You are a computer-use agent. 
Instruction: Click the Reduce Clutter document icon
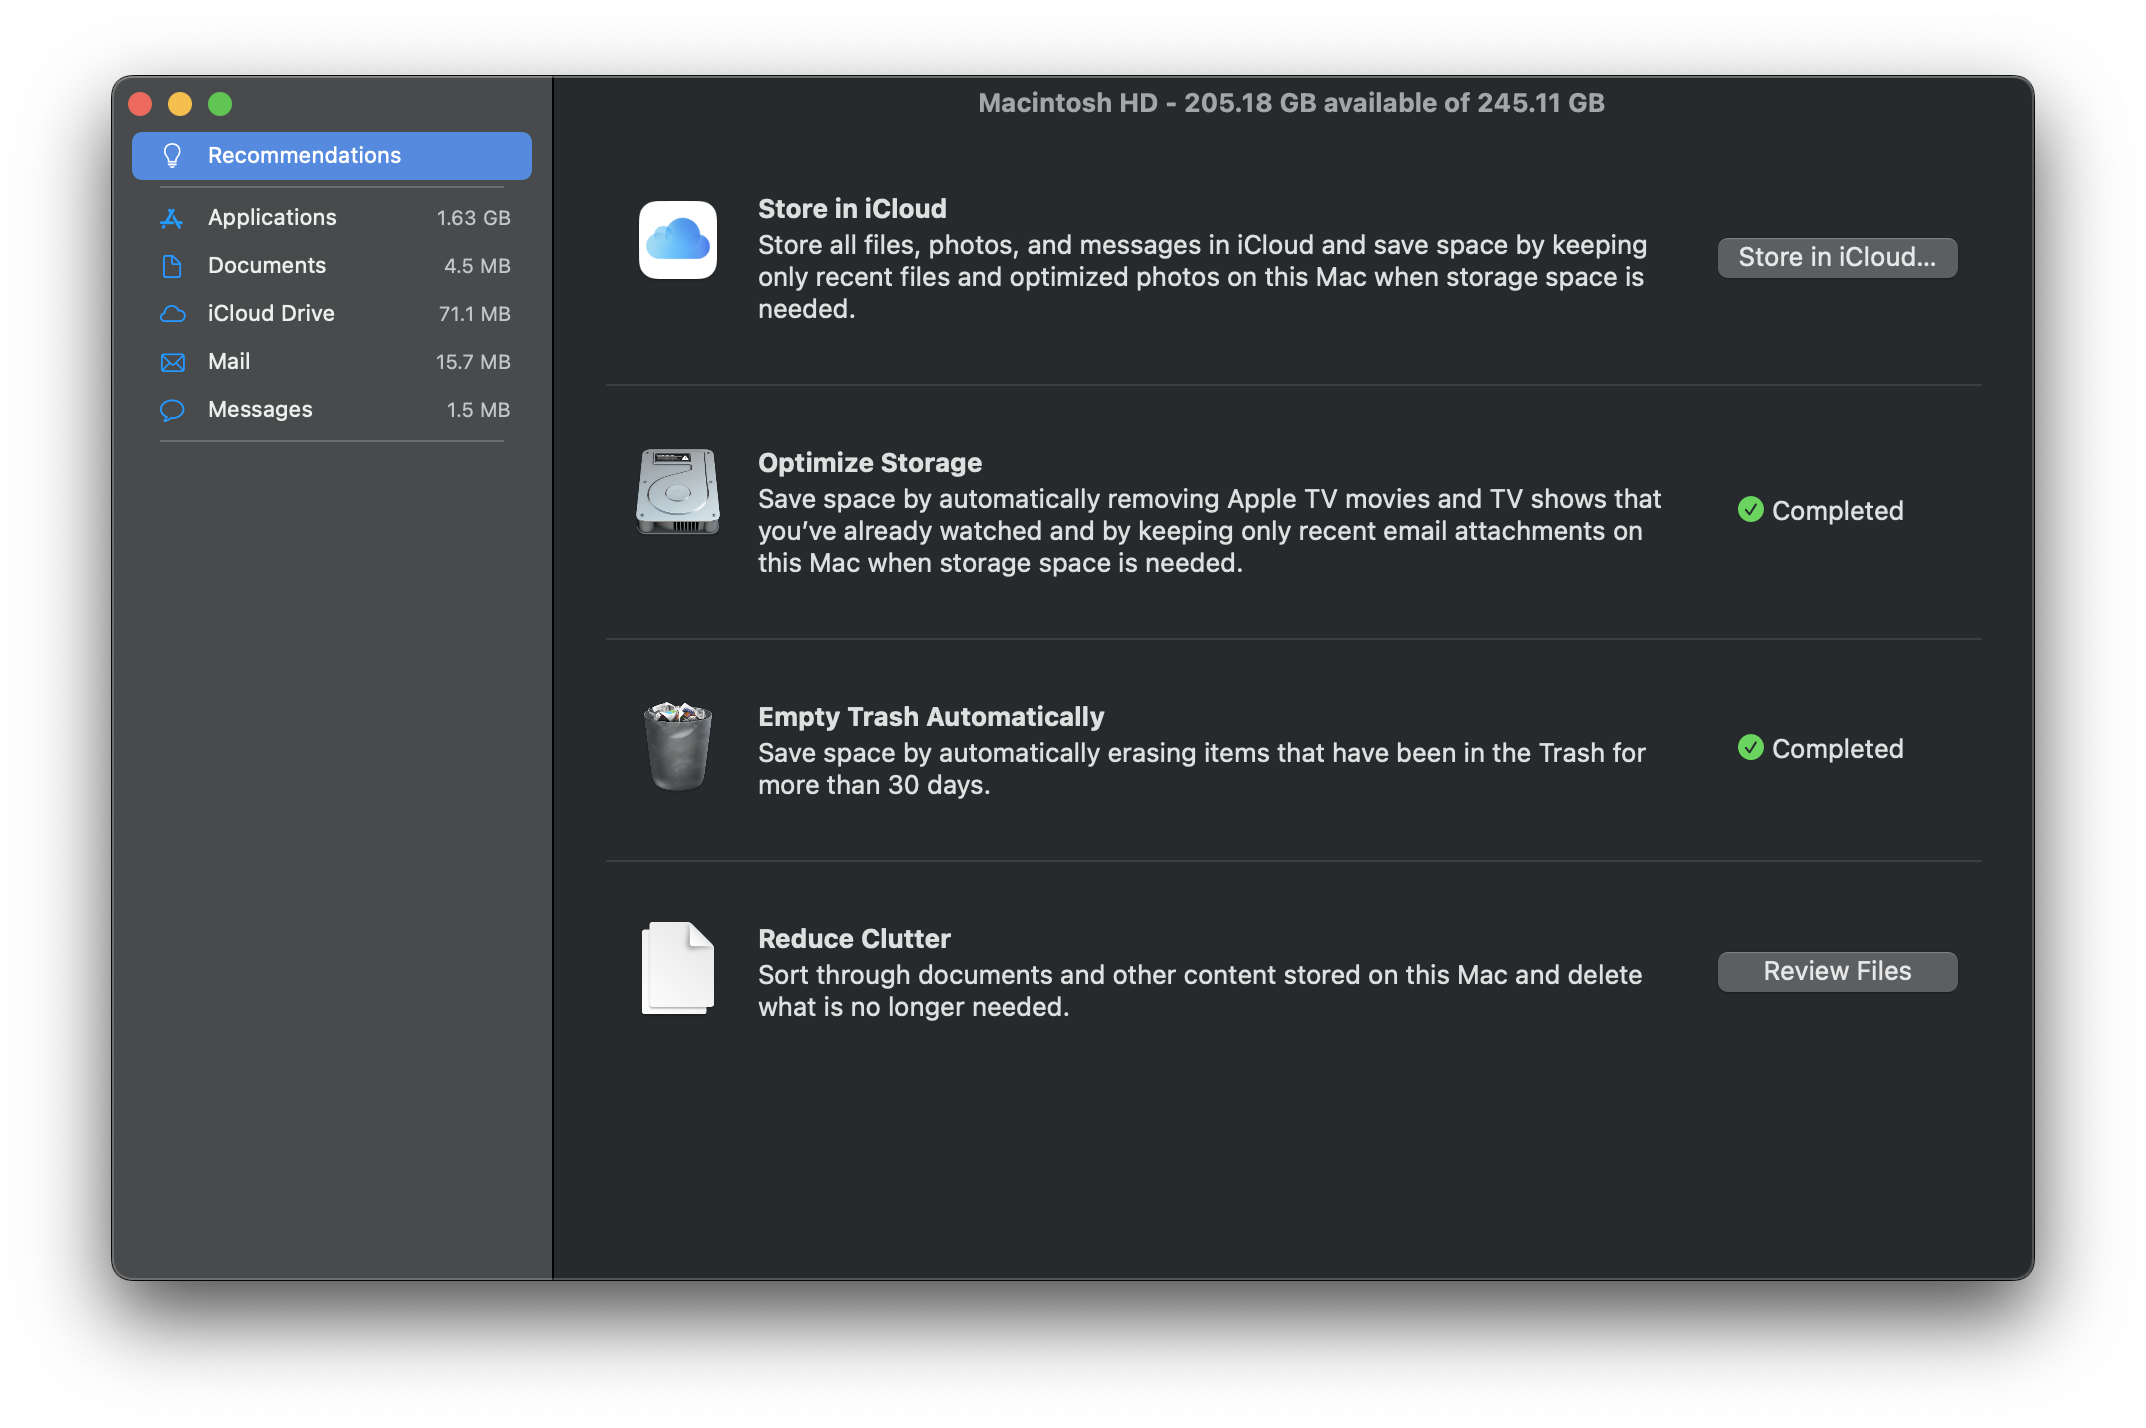678,968
